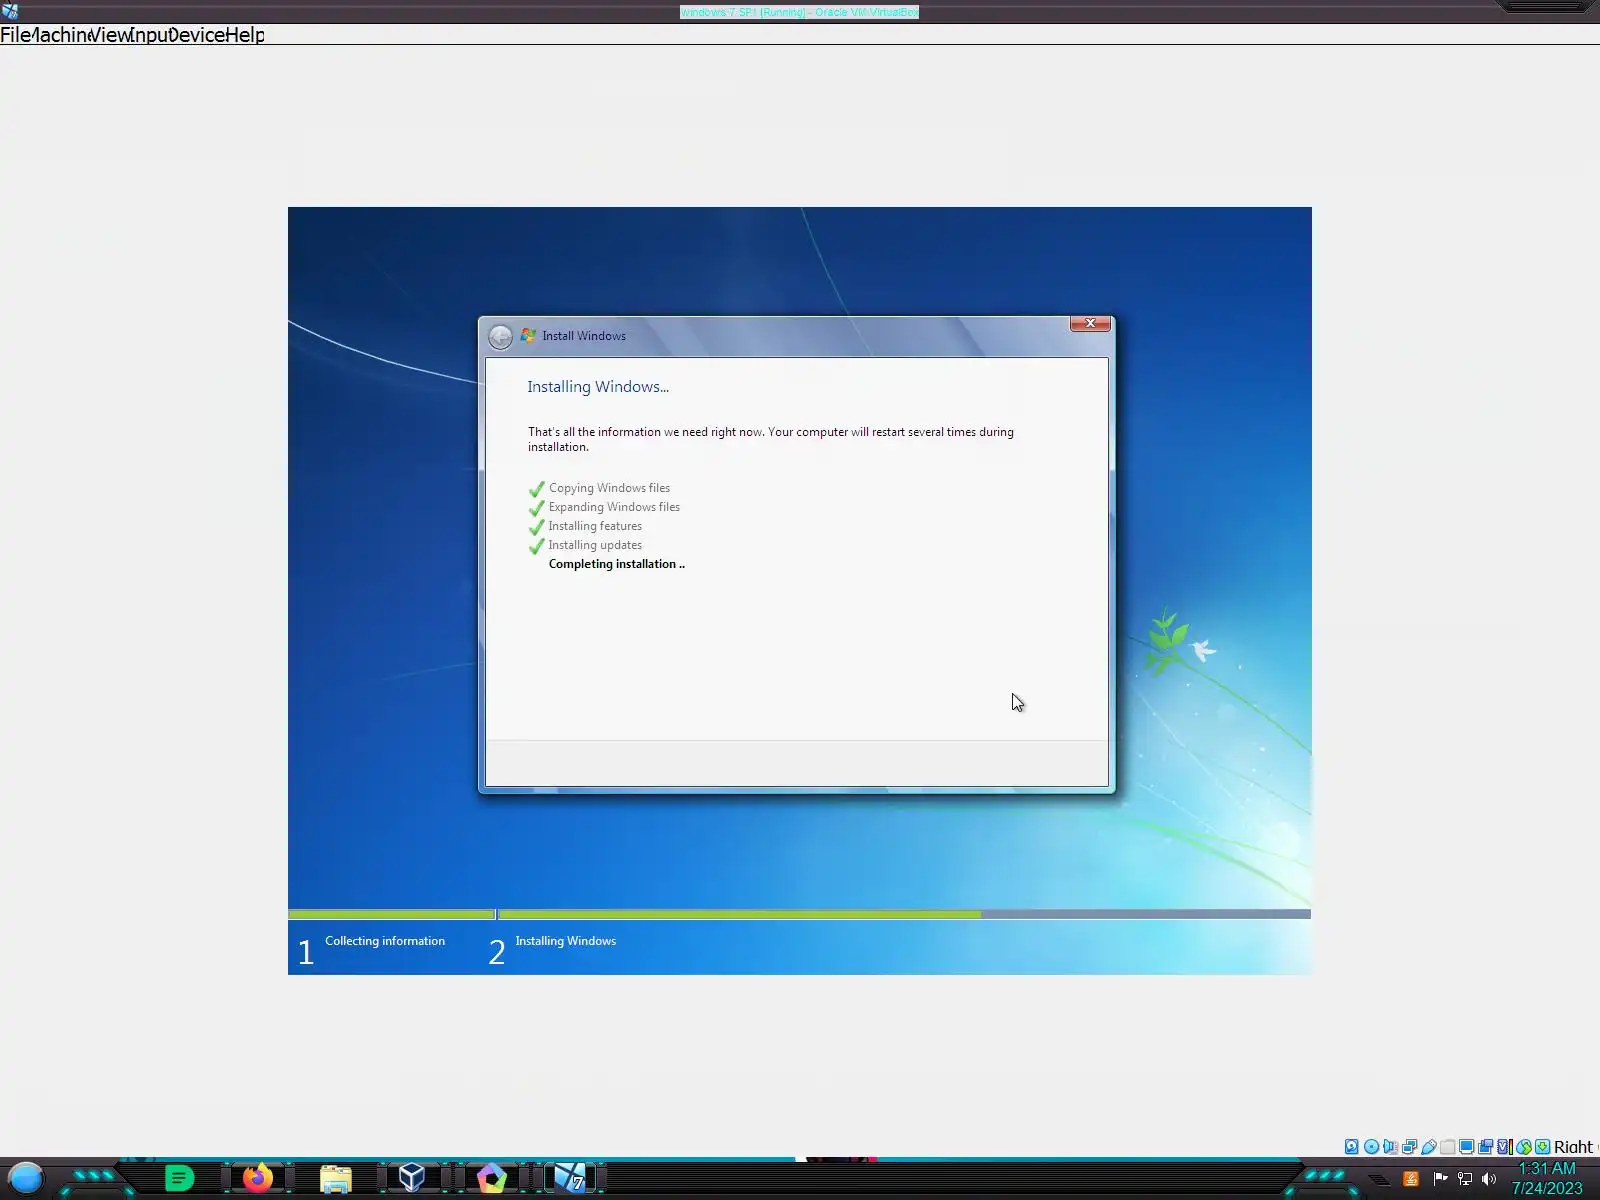
Task: Open File Explorer from the taskbar
Action: (335, 1179)
